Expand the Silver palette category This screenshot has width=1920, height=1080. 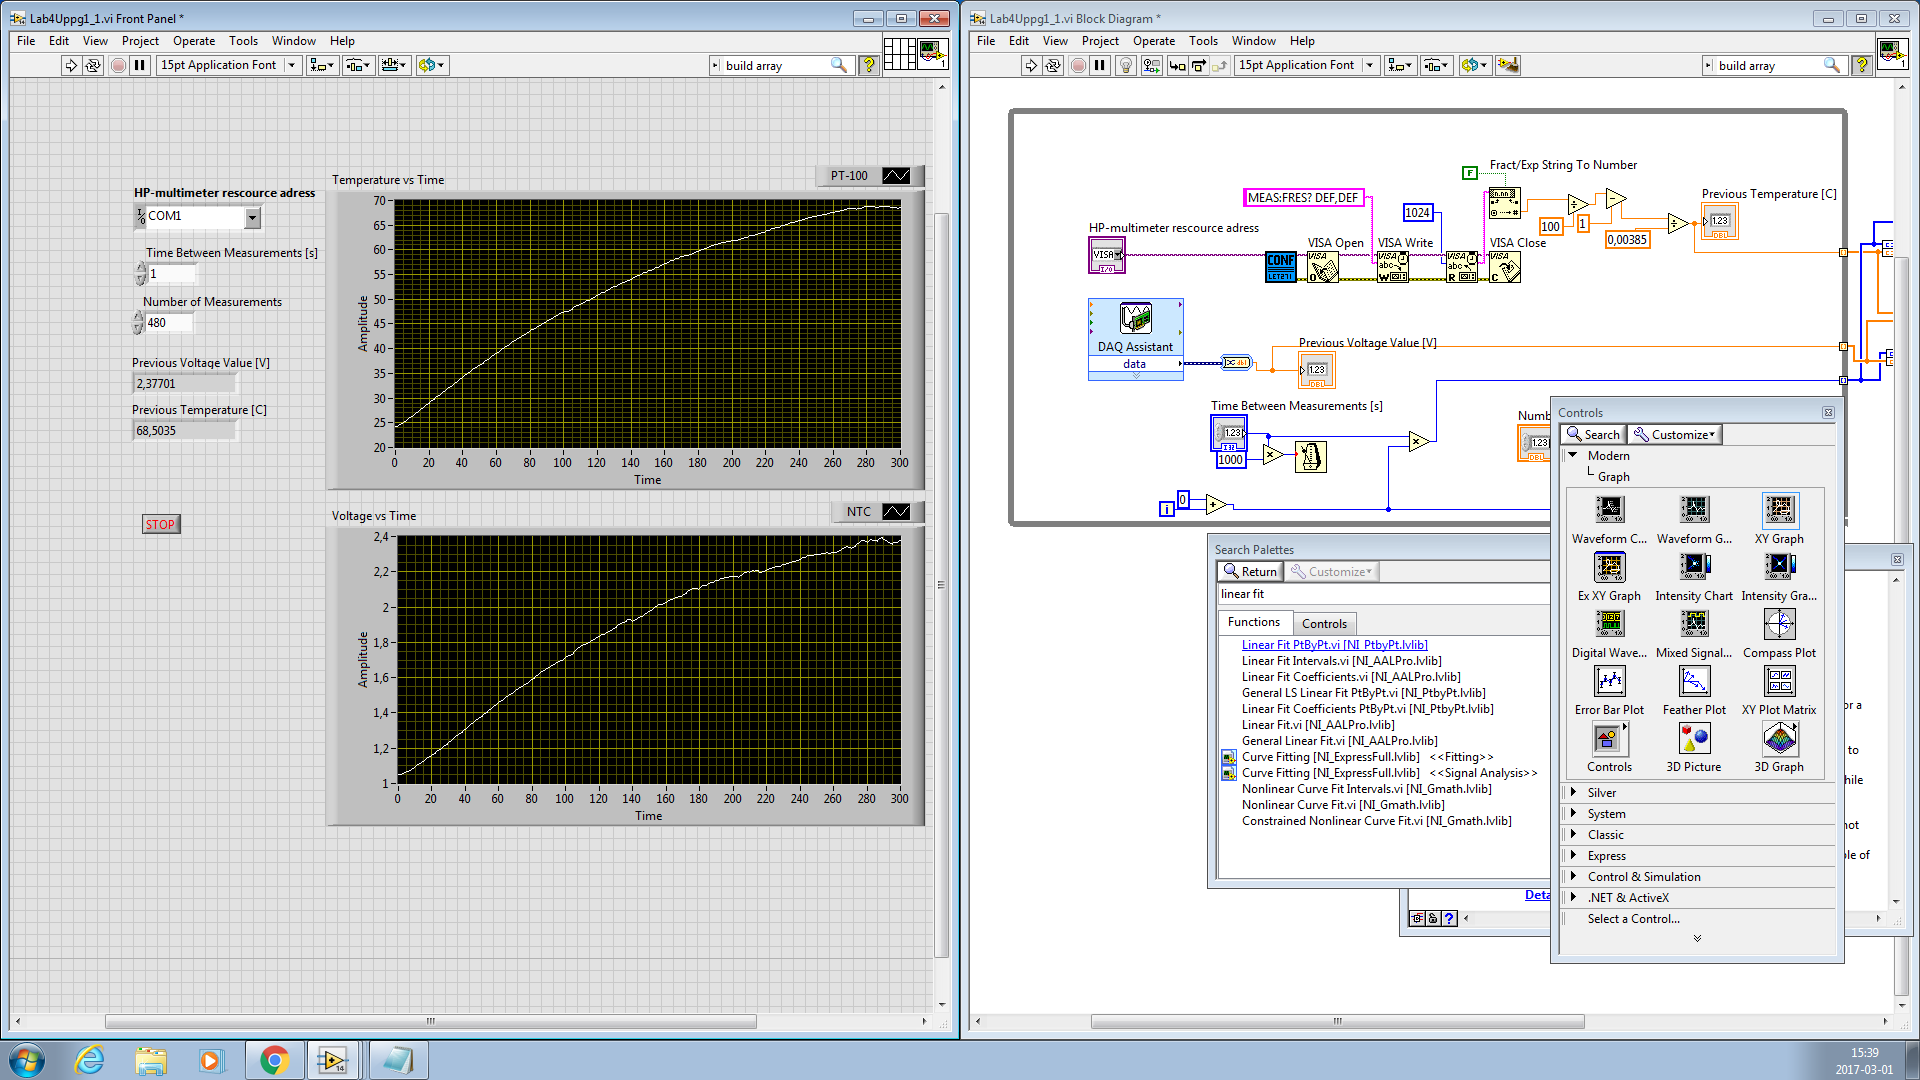pos(1574,792)
